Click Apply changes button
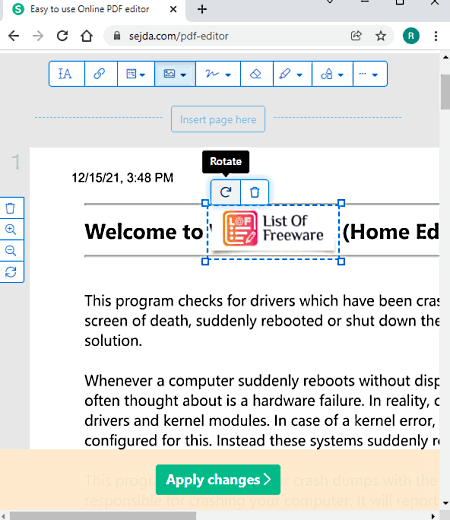 [218, 479]
